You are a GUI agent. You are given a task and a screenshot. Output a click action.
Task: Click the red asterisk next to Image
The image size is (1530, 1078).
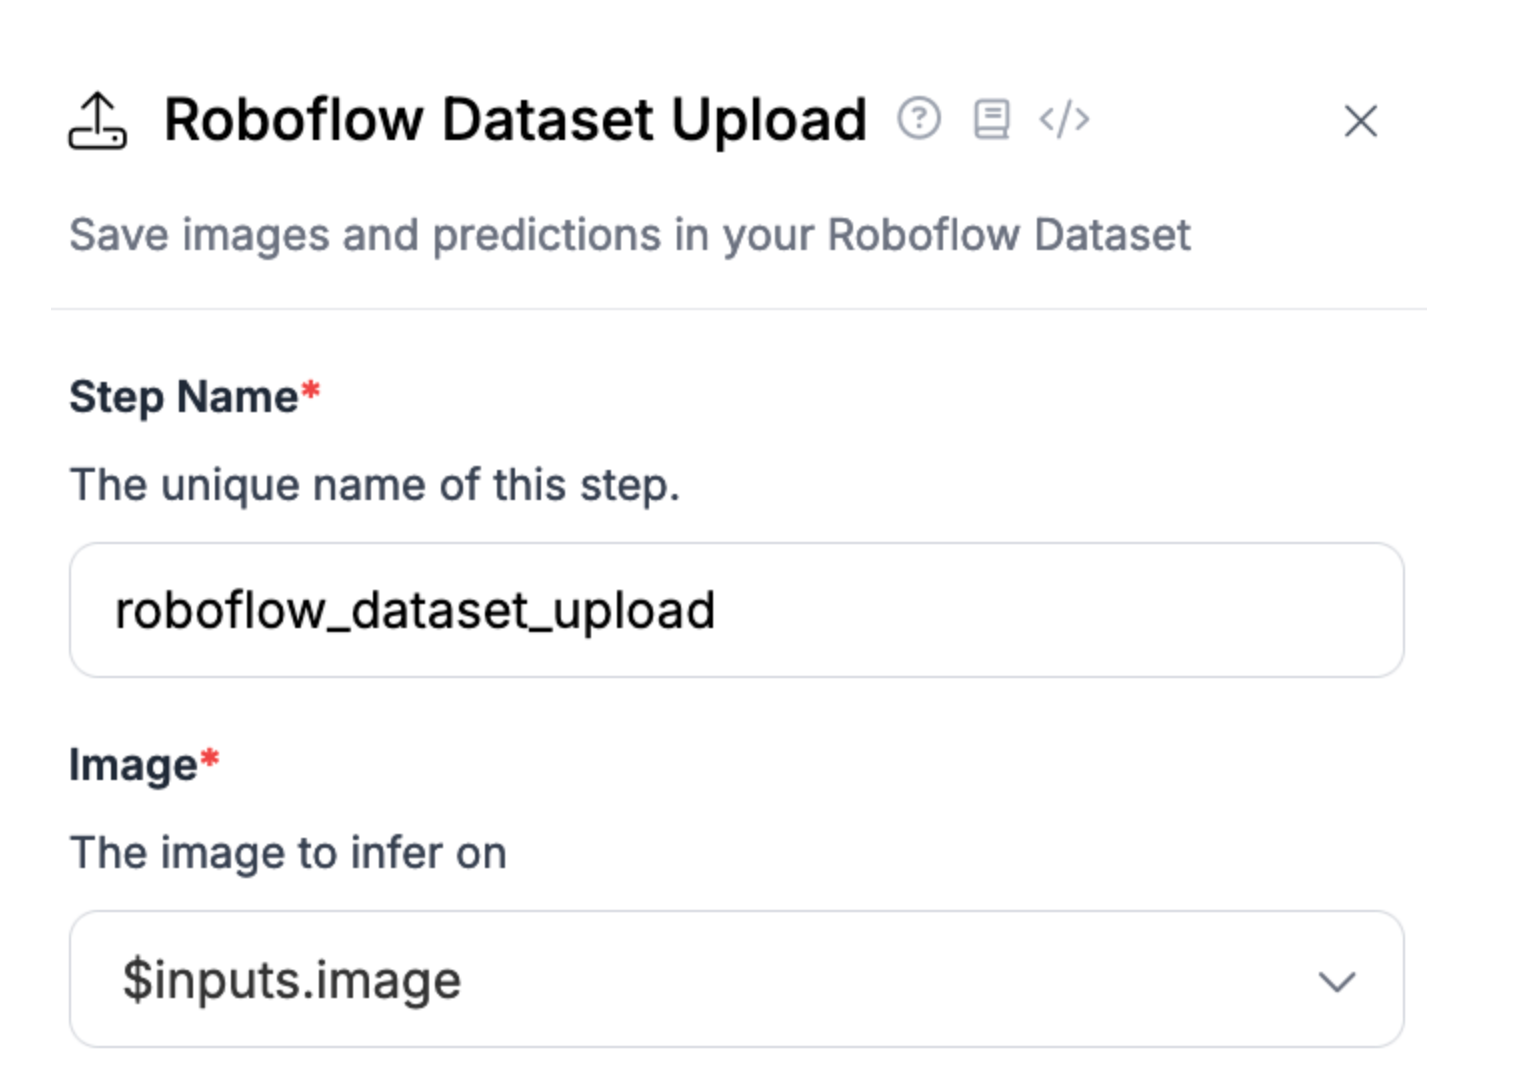209,758
